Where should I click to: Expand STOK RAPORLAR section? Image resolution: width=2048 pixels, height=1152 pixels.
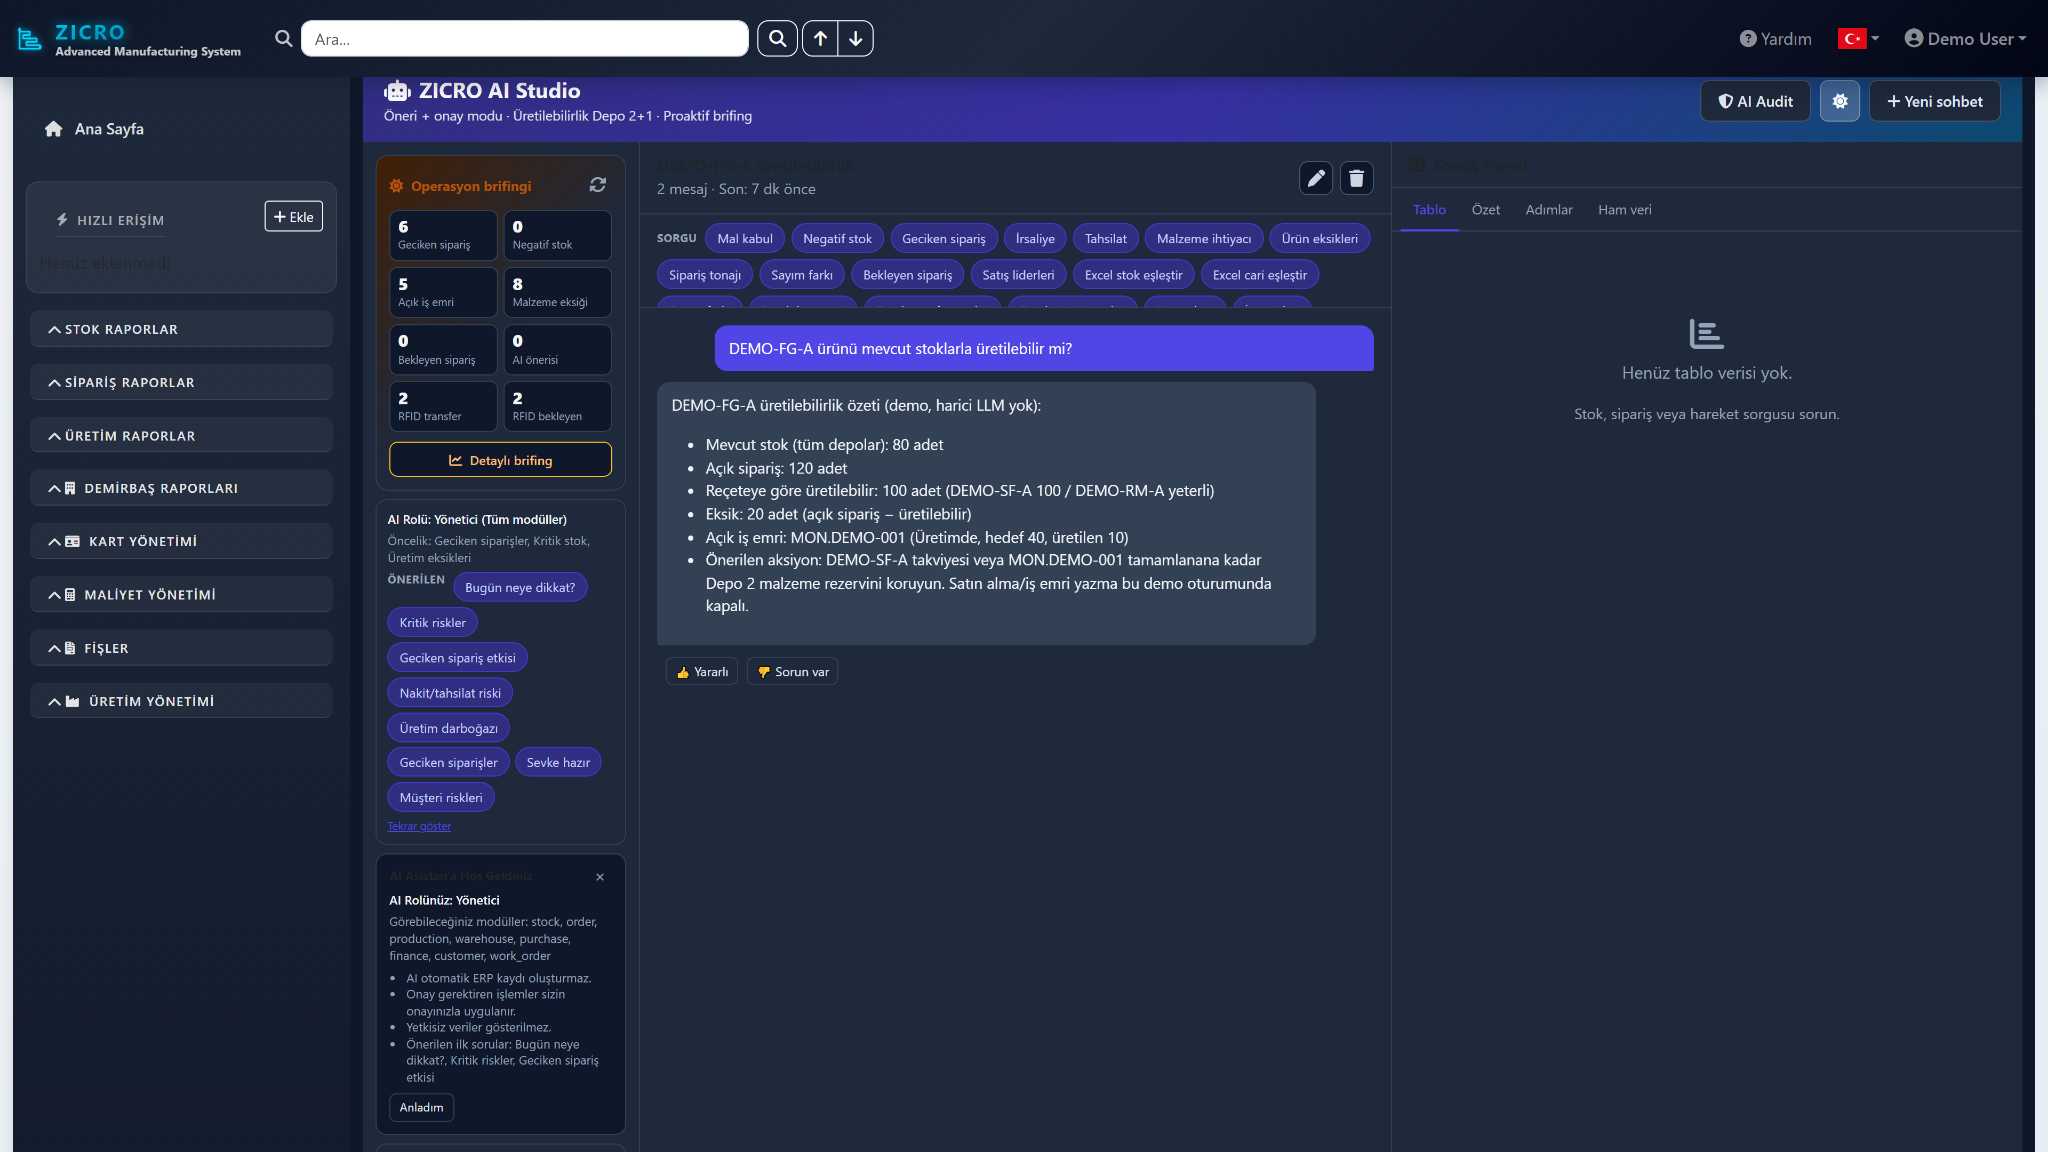point(181,329)
